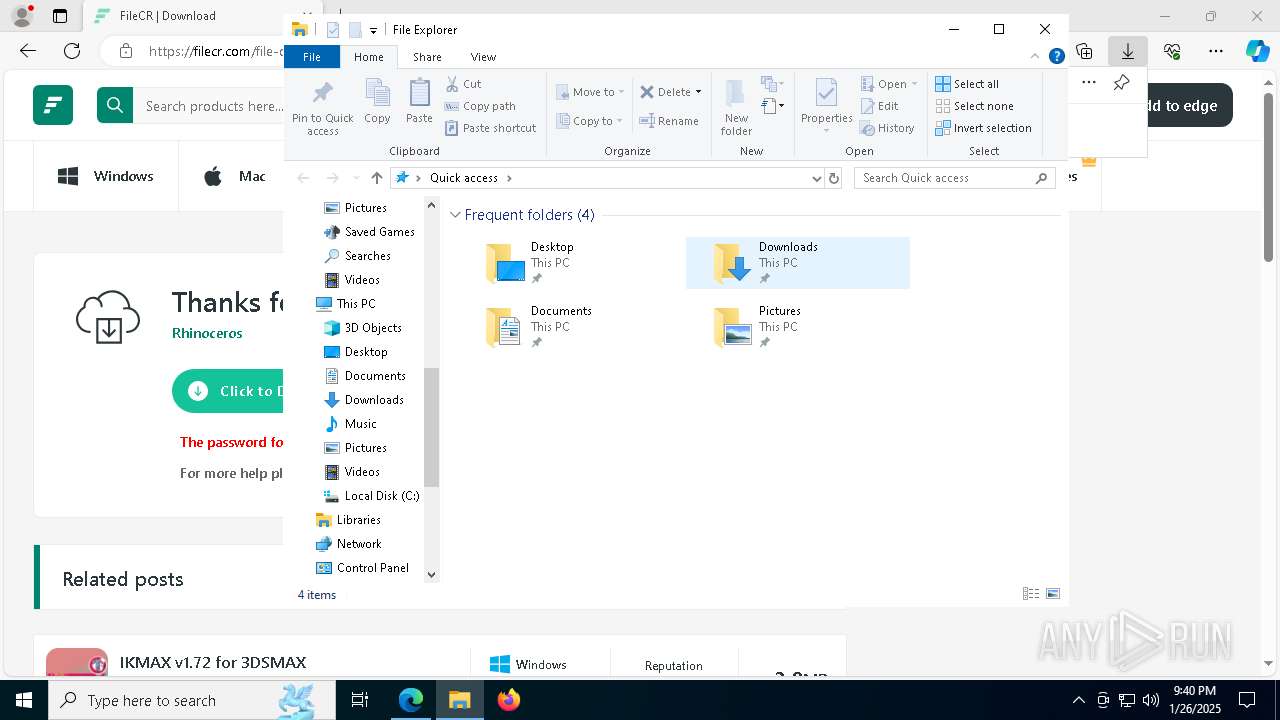Click navigation pane scrollbar down arrow
This screenshot has height=720, width=1280.
[x=432, y=574]
